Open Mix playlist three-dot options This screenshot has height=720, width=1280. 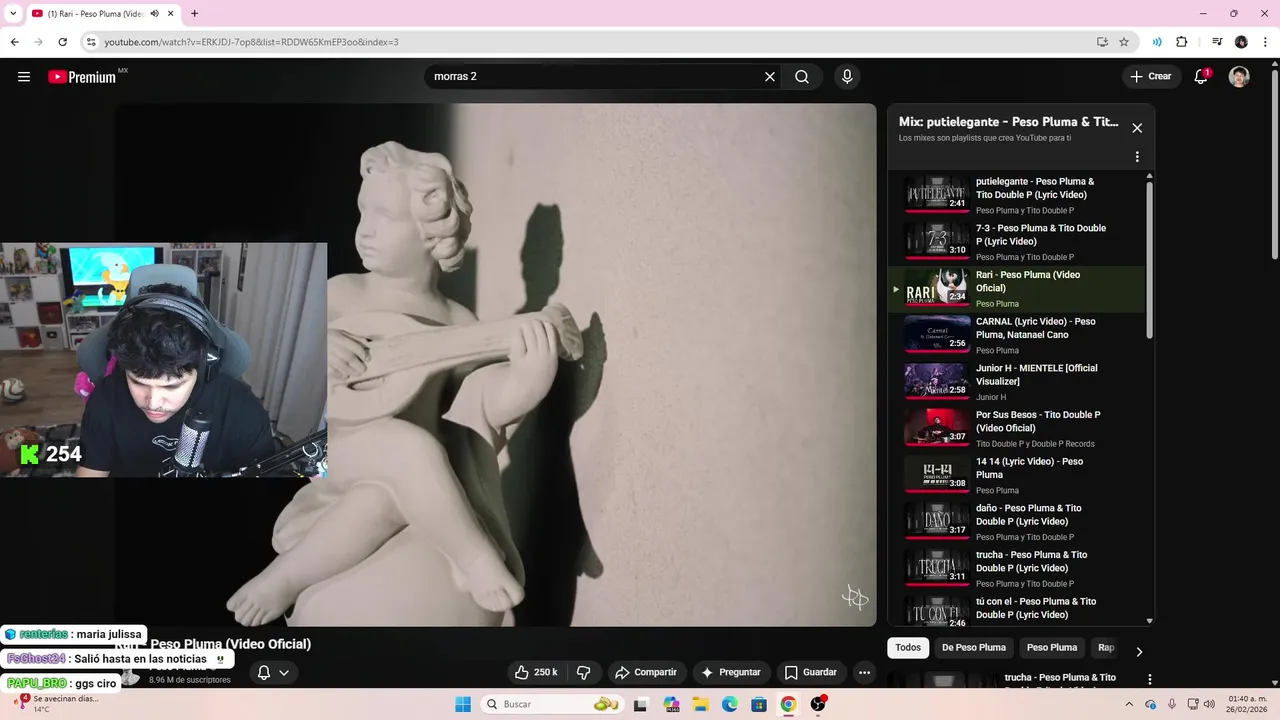click(x=1137, y=157)
